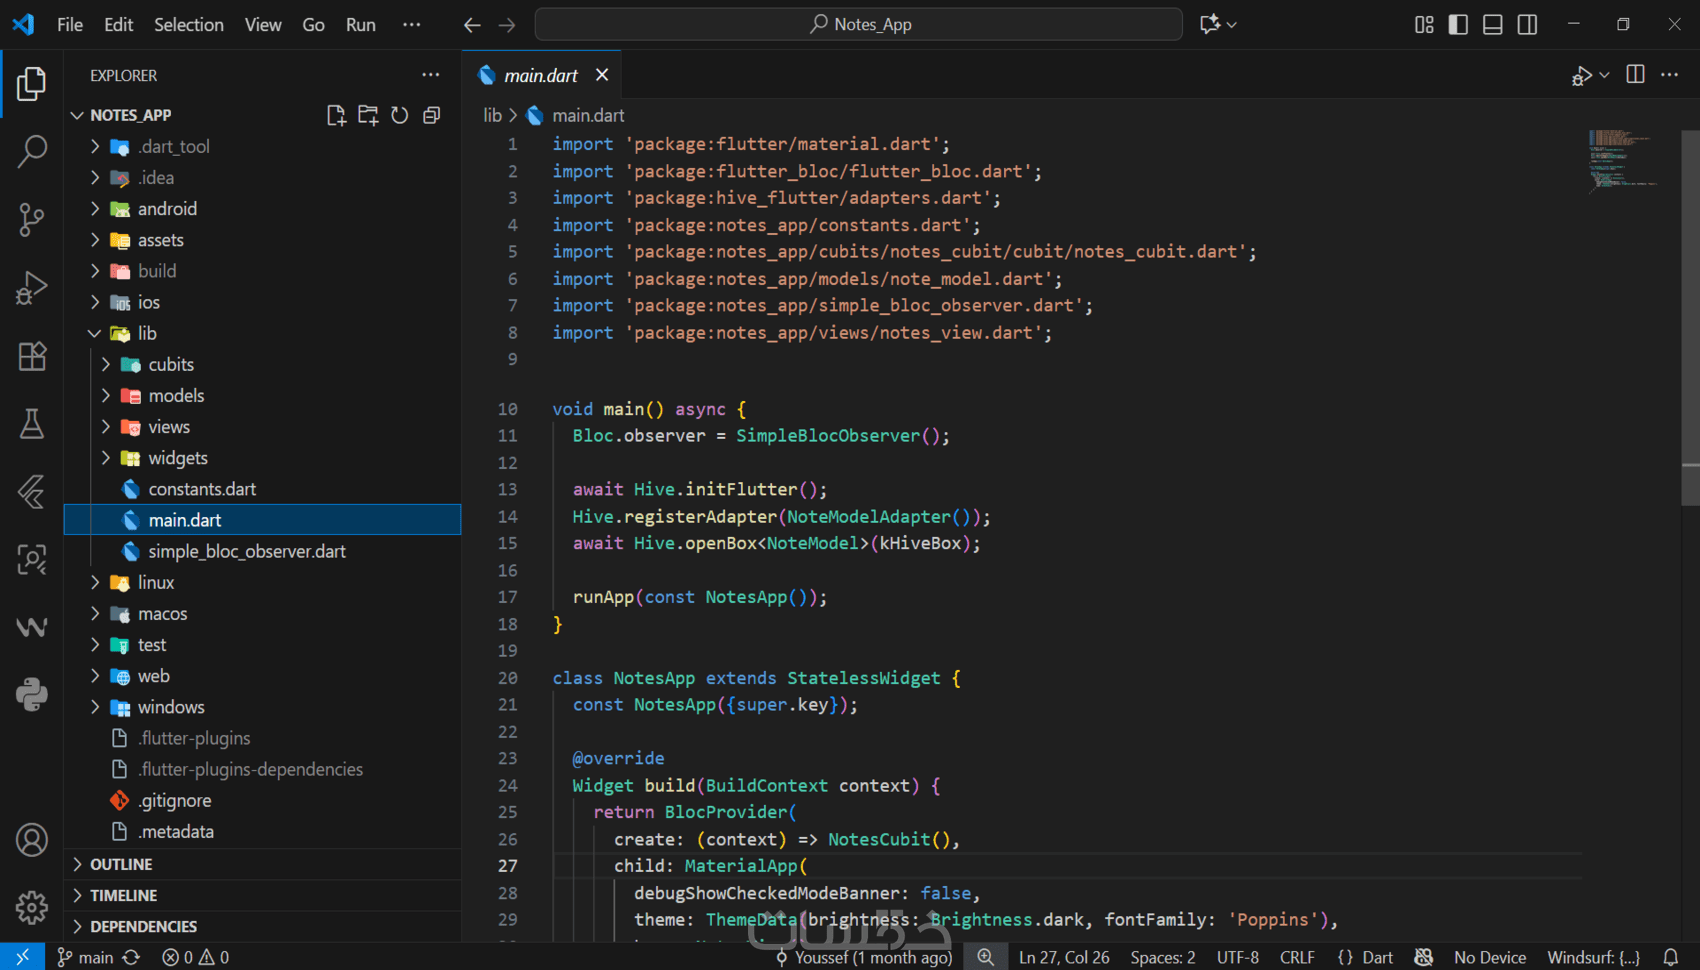Expand the OUTLINE section
The width and height of the screenshot is (1700, 970).
point(121,864)
